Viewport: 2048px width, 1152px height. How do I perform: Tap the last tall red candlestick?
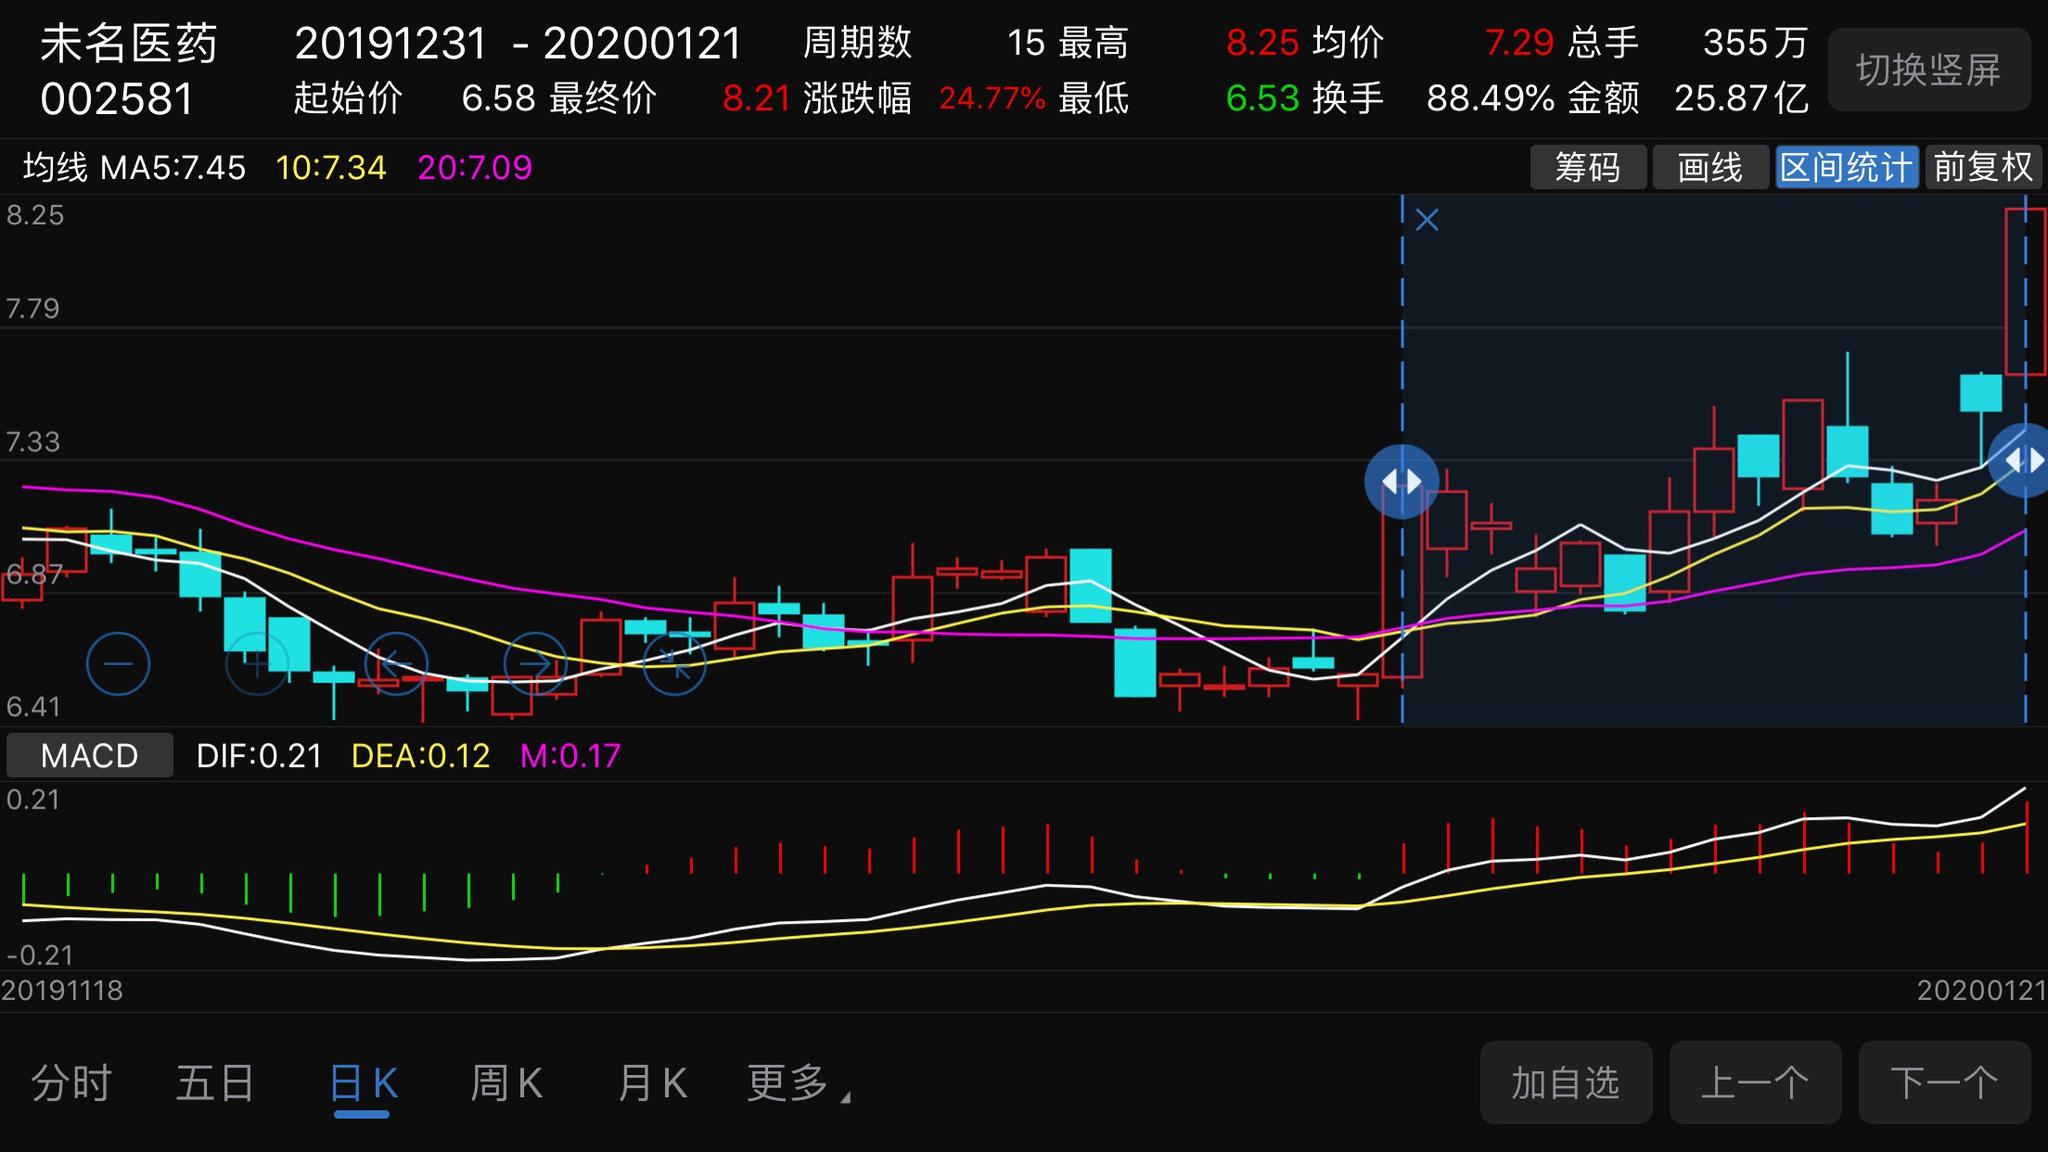tap(2026, 292)
